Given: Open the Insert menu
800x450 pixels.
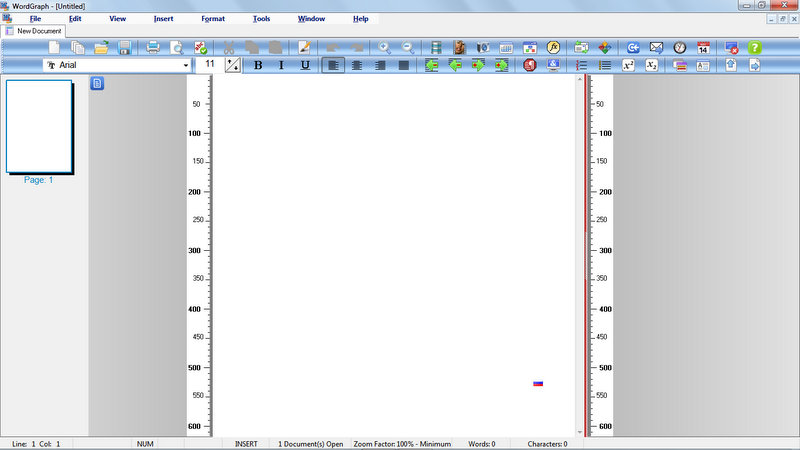Looking at the screenshot, I should (x=163, y=18).
